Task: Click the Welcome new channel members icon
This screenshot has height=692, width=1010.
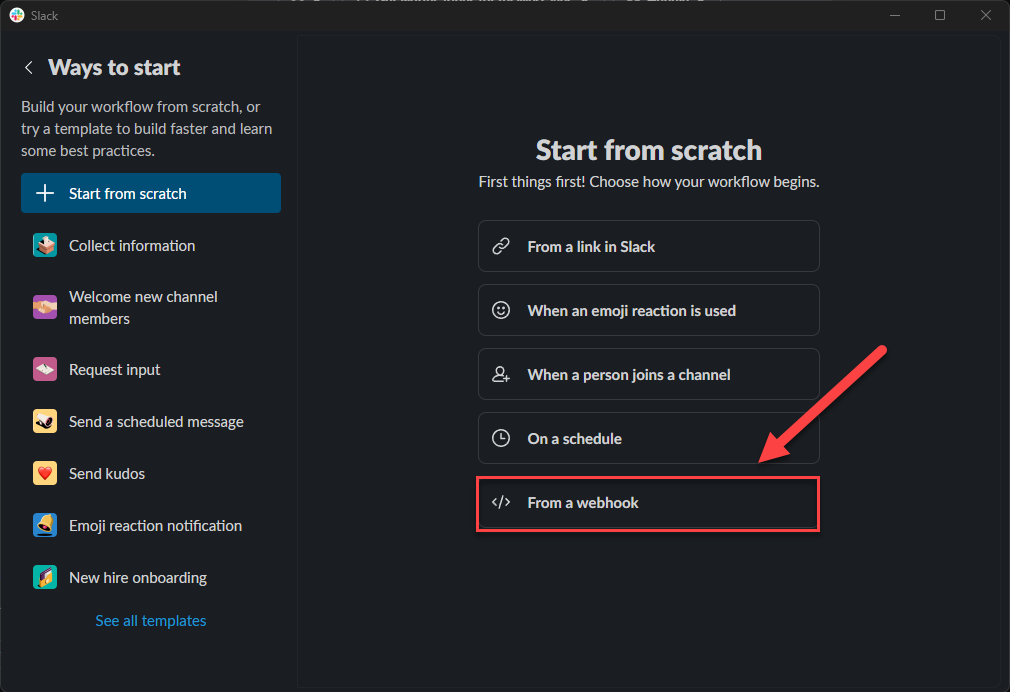Action: (x=45, y=308)
